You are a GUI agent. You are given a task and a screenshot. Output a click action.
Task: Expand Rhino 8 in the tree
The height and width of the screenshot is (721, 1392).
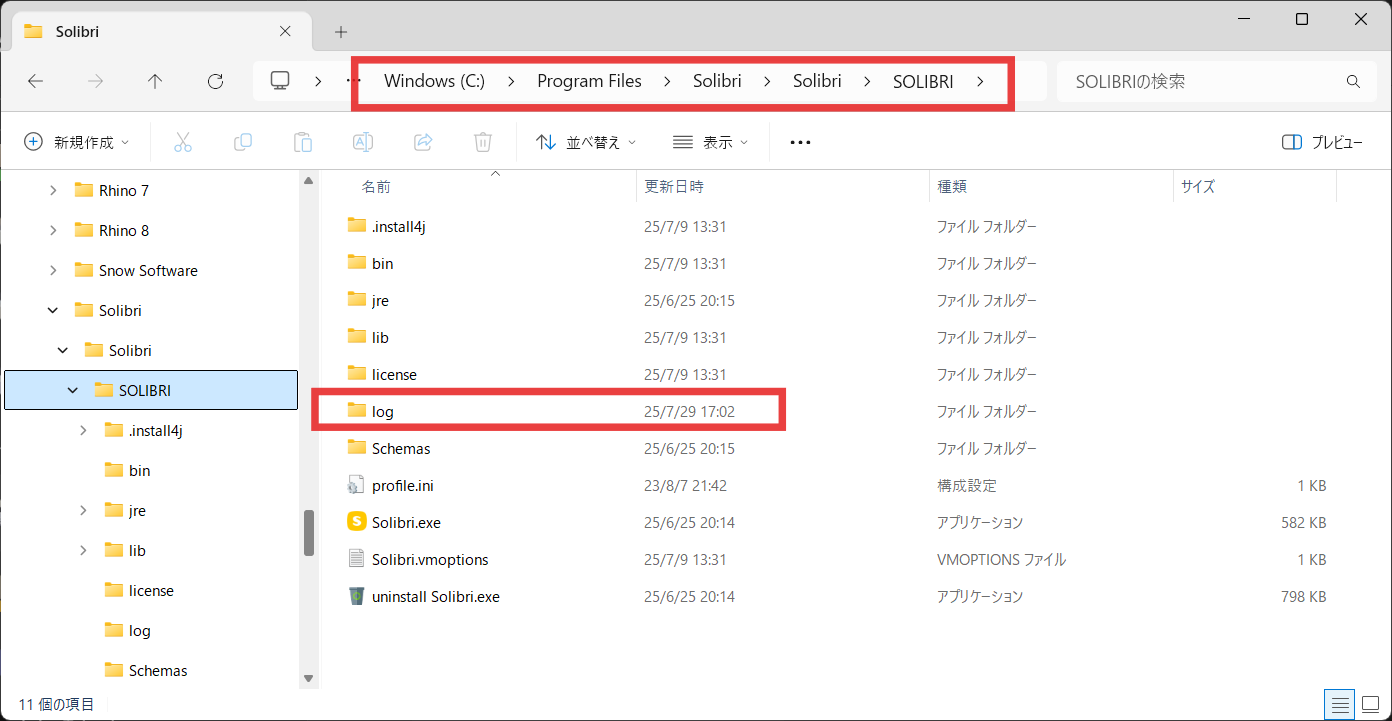[53, 230]
